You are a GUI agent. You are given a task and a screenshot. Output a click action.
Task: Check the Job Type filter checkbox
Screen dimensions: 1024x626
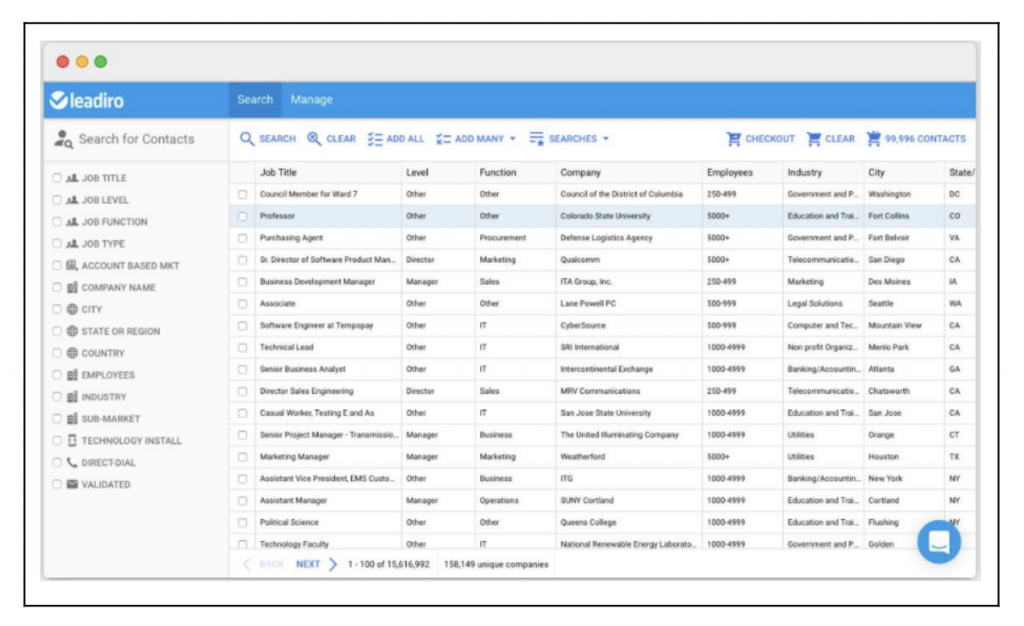pyautogui.click(x=57, y=243)
